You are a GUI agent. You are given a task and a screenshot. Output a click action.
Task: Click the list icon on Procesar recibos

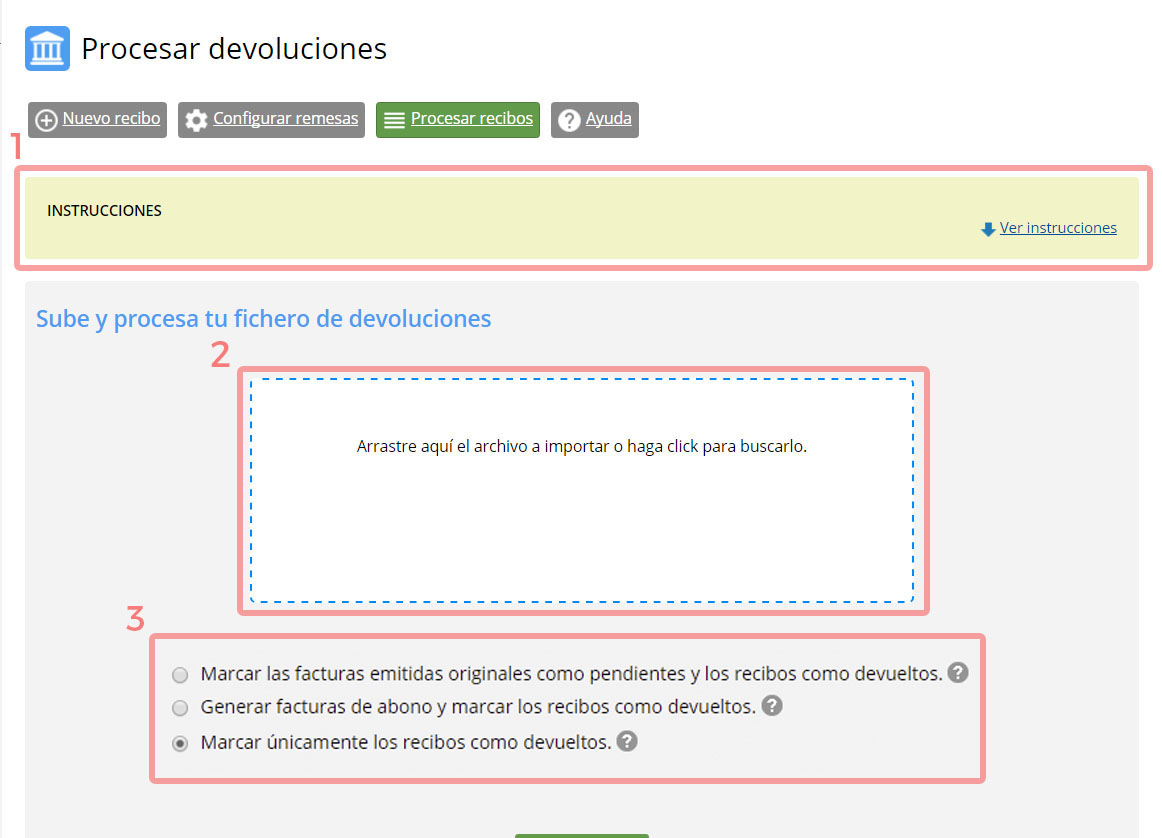tap(394, 120)
